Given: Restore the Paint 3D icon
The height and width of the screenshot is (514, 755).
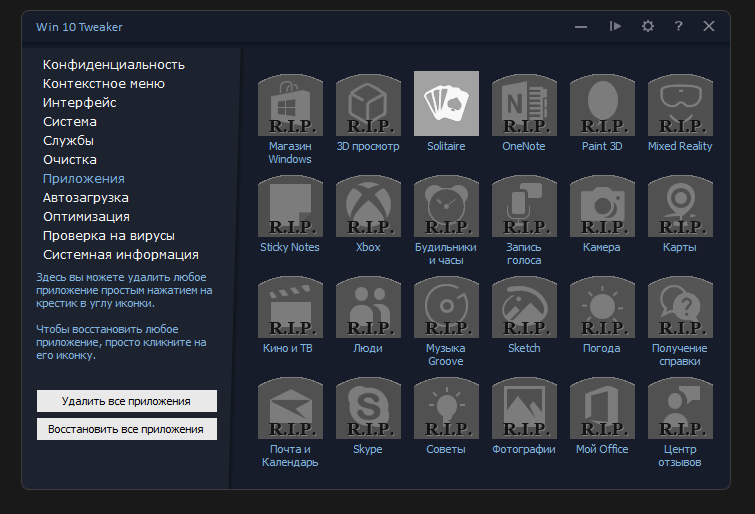Looking at the screenshot, I should (602, 105).
